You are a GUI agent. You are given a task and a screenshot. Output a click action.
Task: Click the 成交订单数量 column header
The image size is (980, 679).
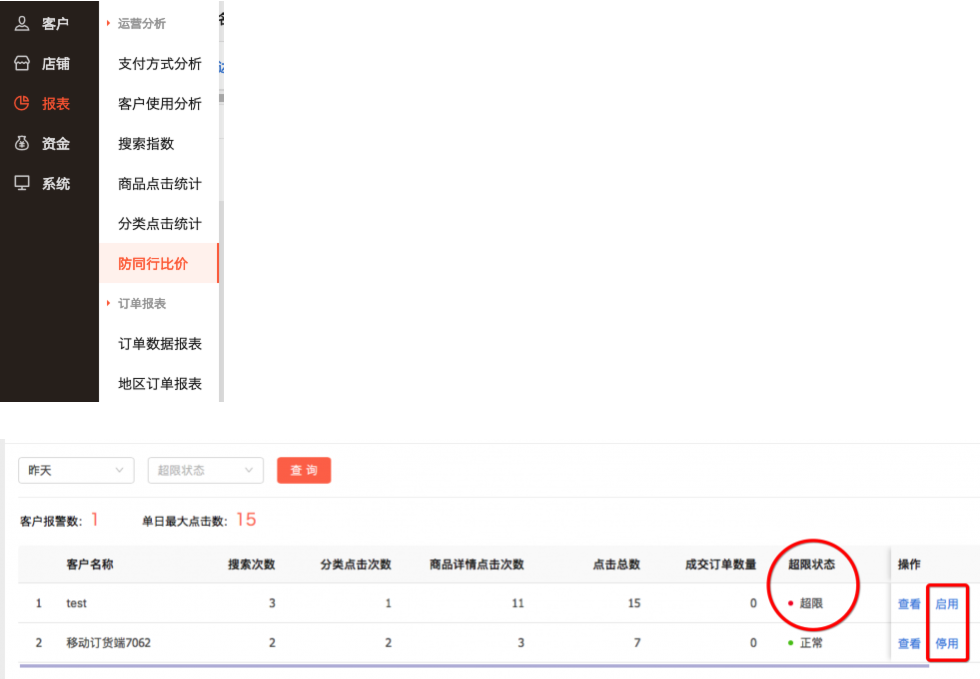point(721,564)
